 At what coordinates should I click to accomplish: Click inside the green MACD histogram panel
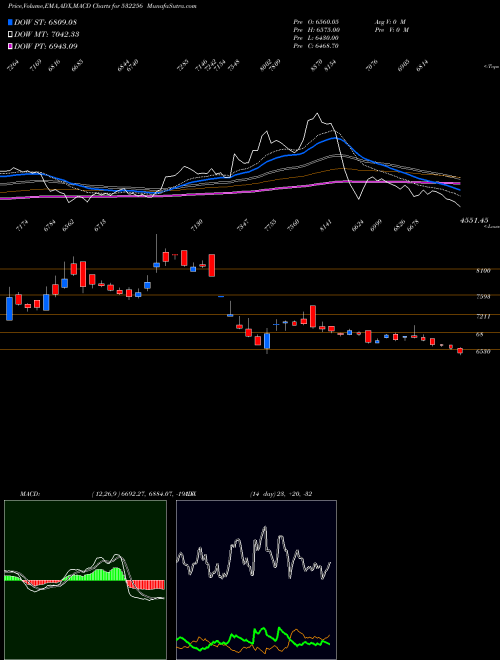85,580
